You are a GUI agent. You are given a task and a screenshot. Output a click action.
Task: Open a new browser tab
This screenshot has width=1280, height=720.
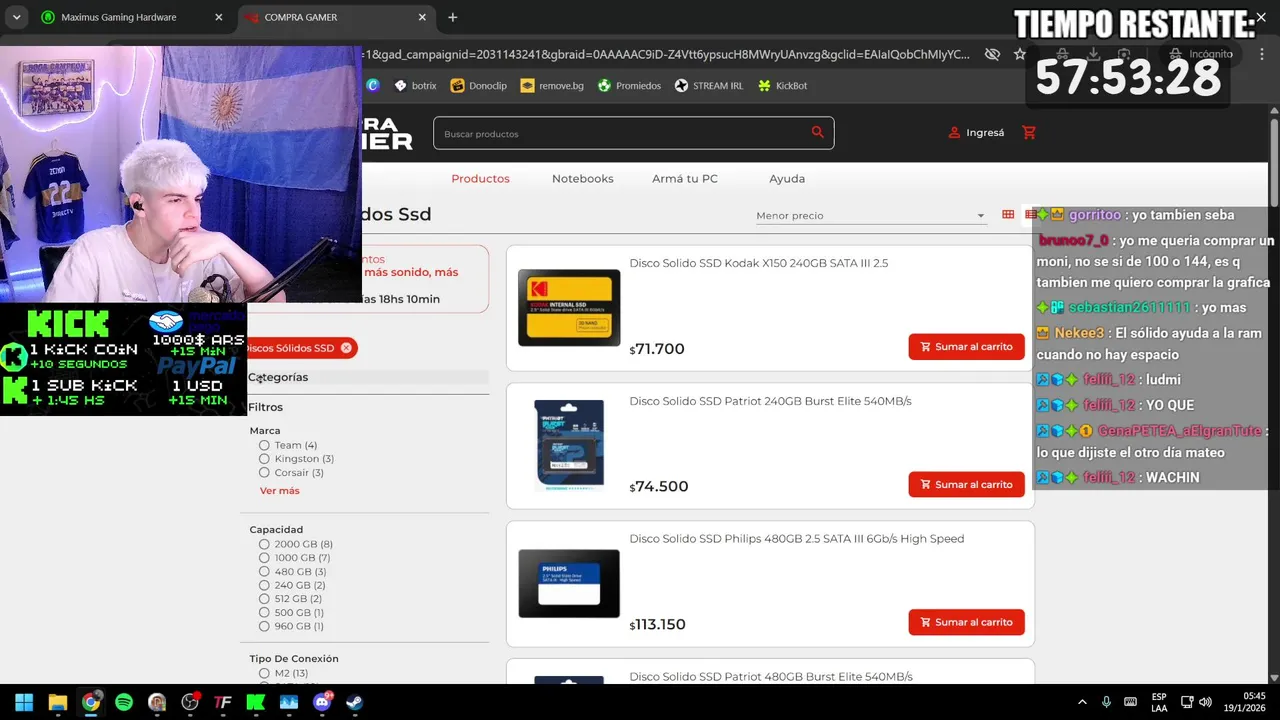452,17
